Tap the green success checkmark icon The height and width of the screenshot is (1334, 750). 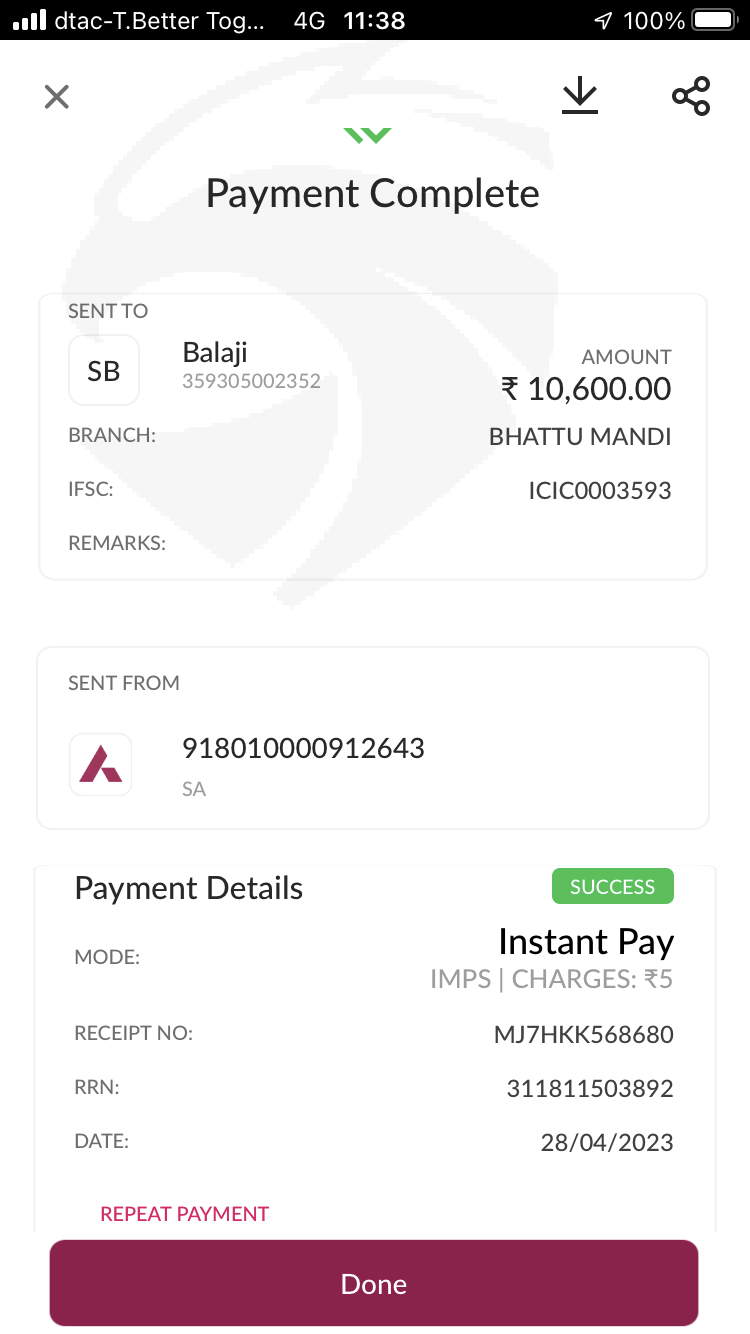367,135
